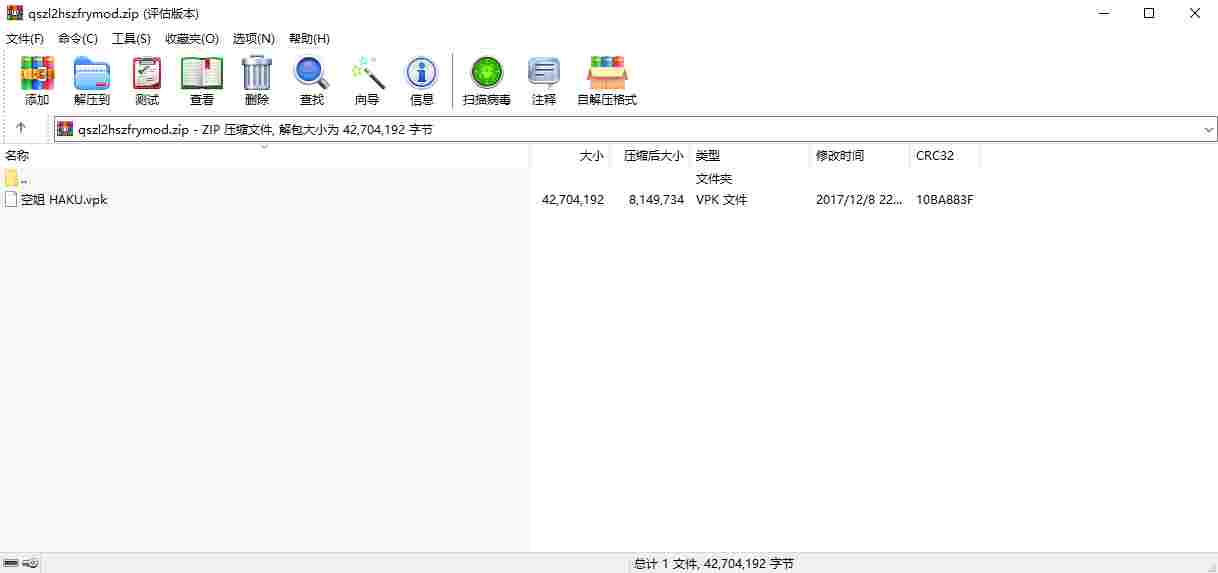Start 扫描病毒 (Virus Scan) icon
This screenshot has height=573, width=1218.
click(x=487, y=74)
